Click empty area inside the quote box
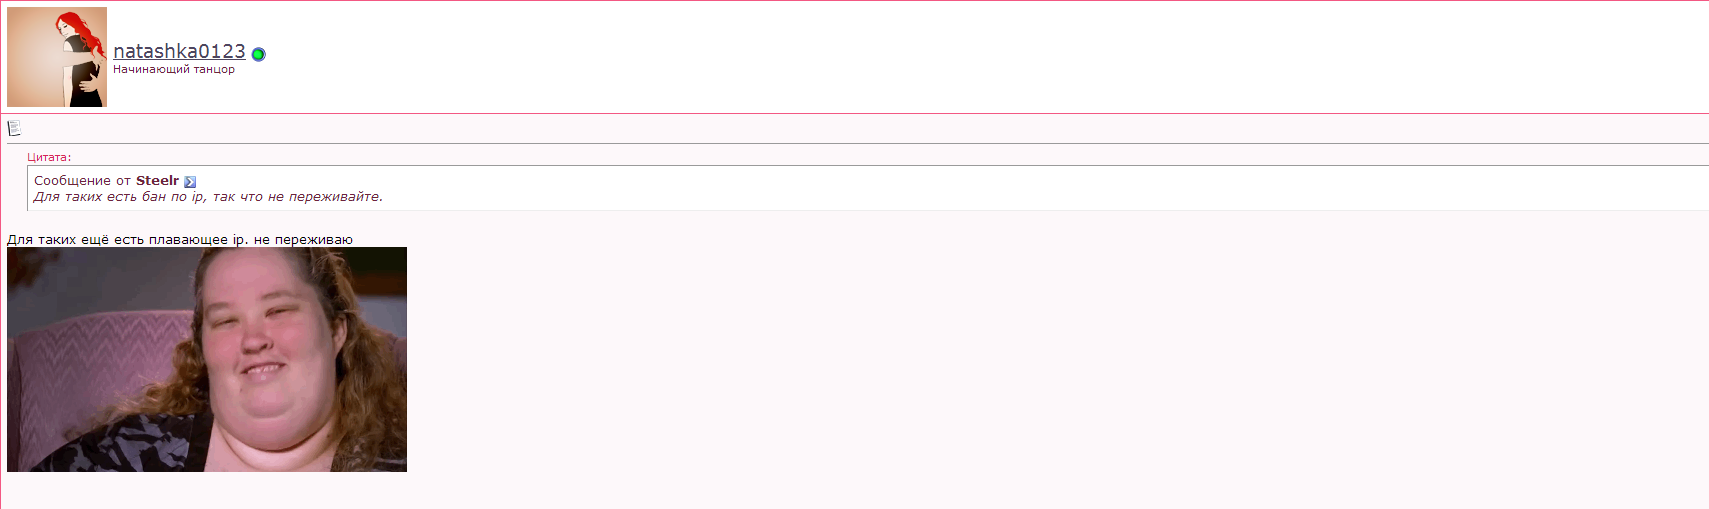This screenshot has width=1709, height=509. 1000,188
